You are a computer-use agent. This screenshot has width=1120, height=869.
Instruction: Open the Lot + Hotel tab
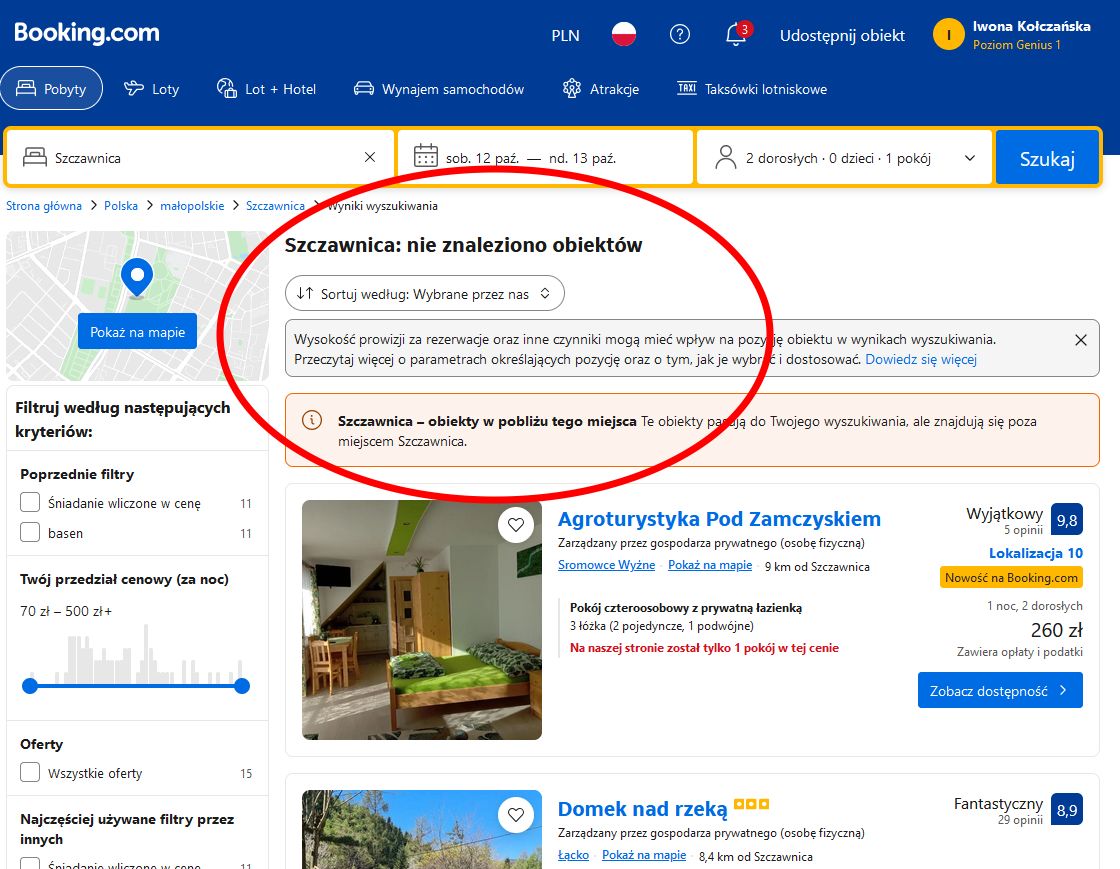click(266, 89)
